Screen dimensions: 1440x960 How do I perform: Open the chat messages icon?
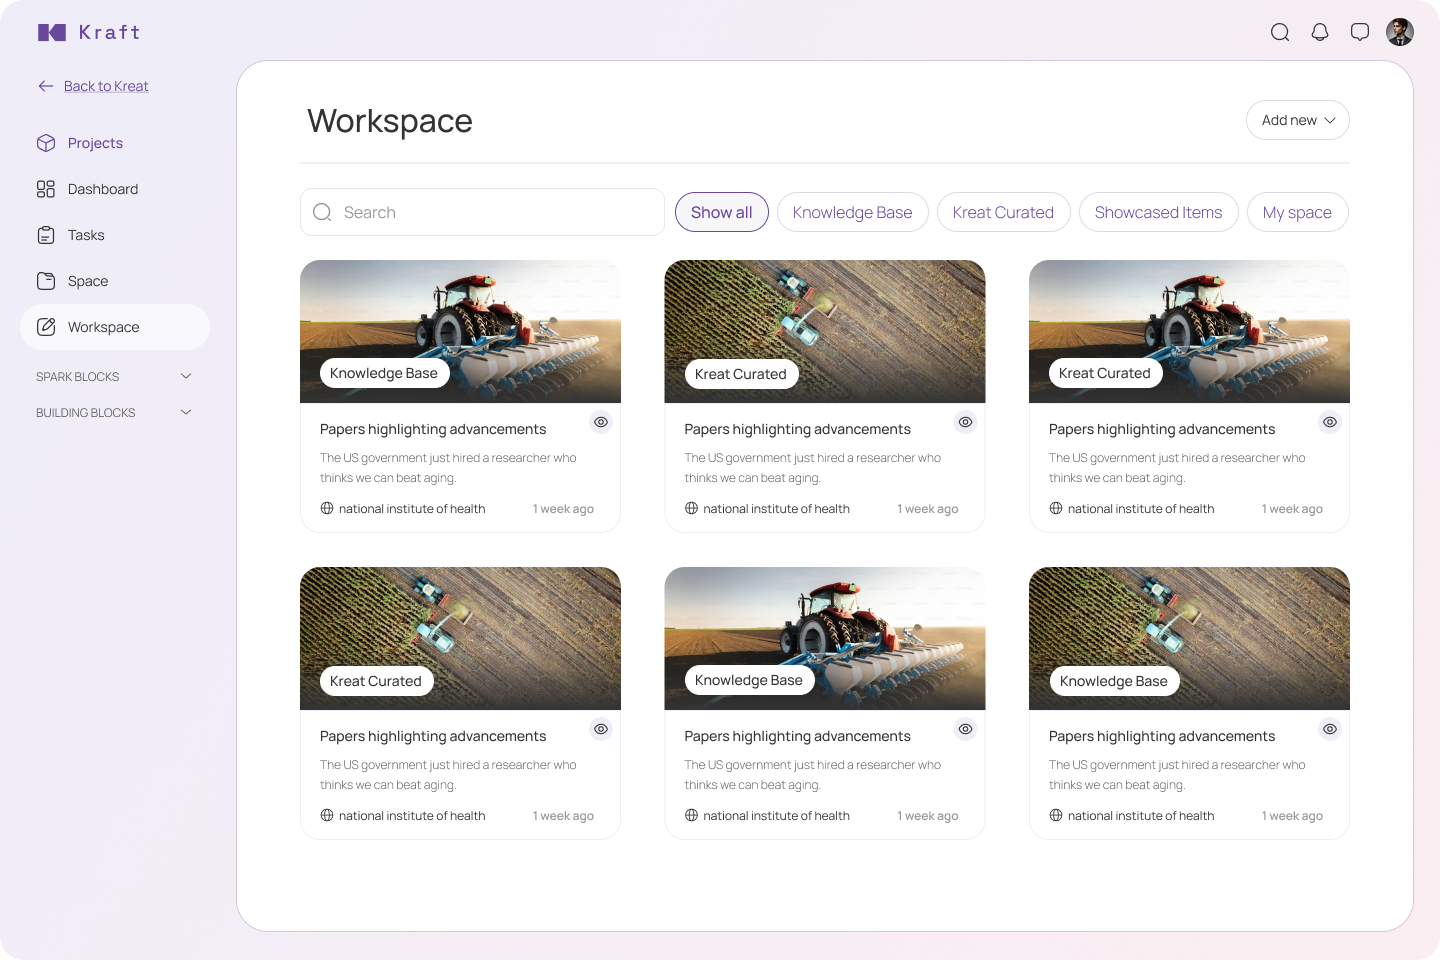pos(1360,32)
